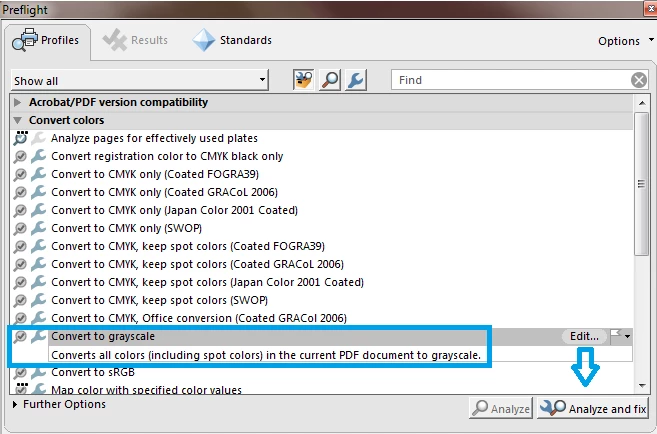Select Convert to CMYK only (SWOP)
This screenshot has width=657, height=434.
coord(127,228)
